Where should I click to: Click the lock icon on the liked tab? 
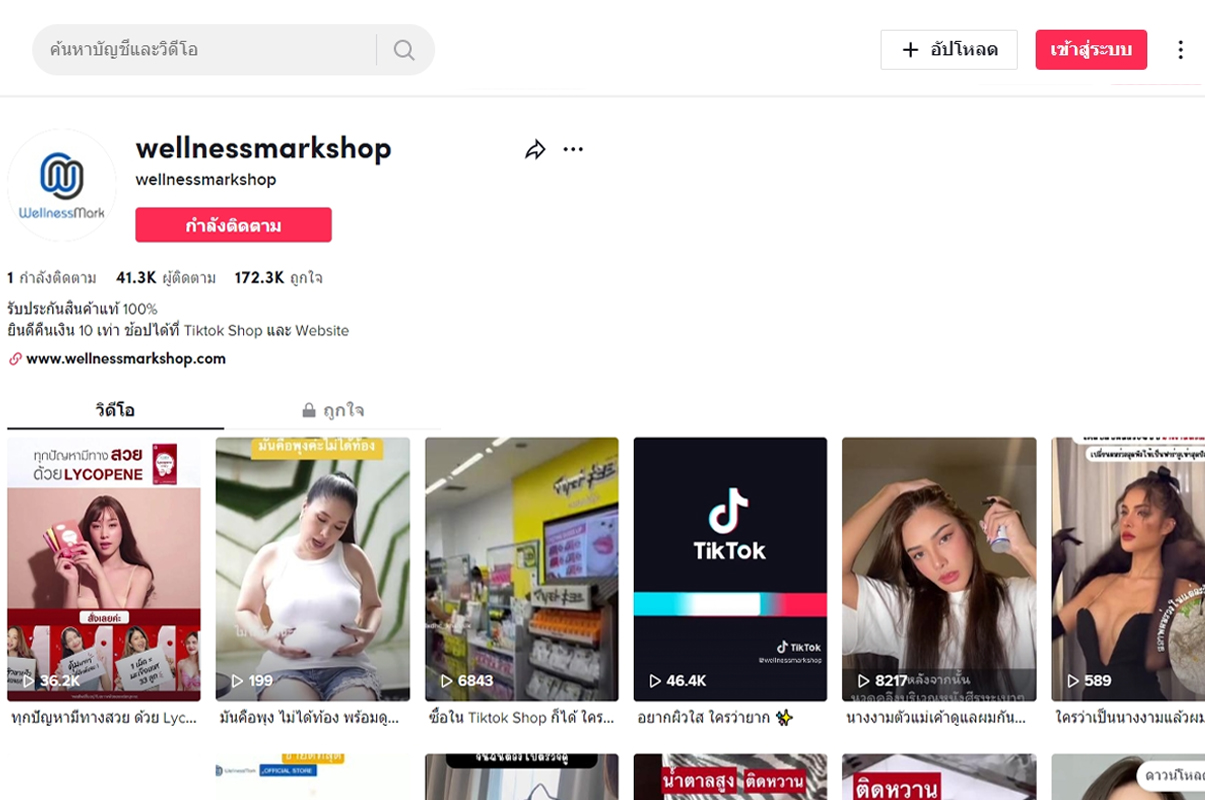coord(309,411)
